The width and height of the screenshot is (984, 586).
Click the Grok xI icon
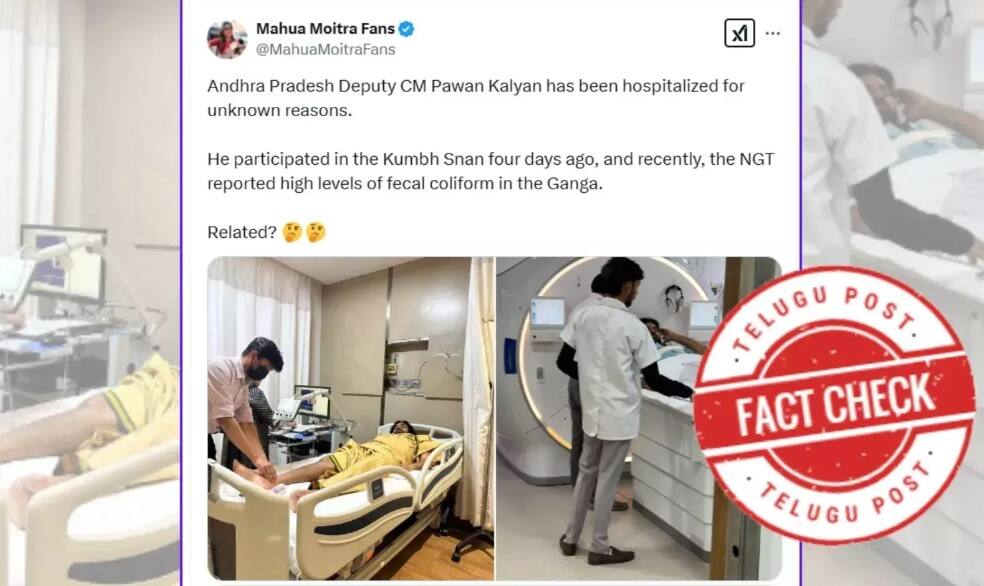coord(739,33)
